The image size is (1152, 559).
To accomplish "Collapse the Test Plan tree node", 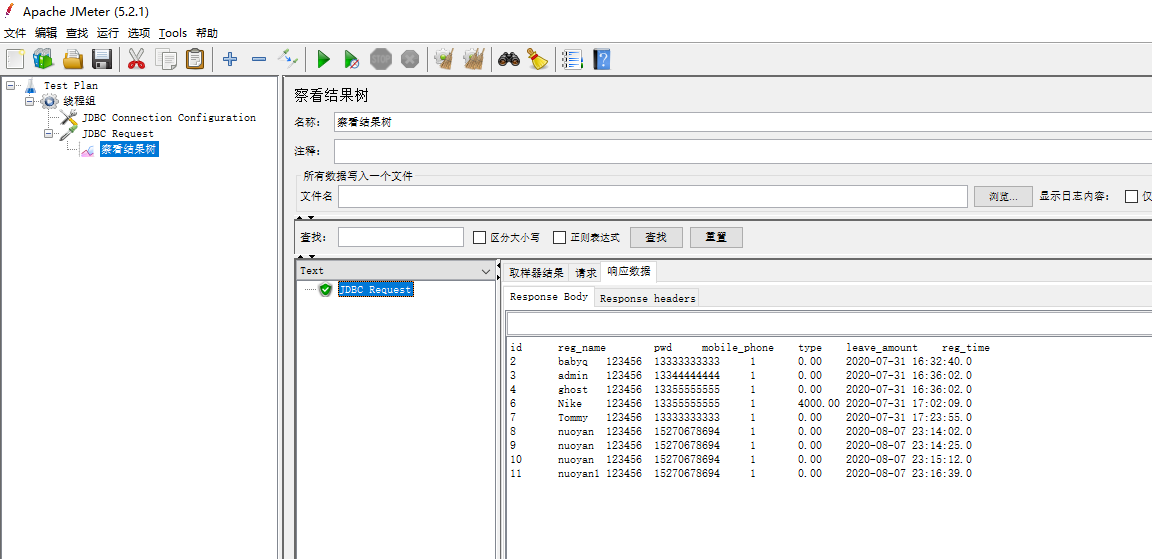I will click(x=11, y=86).
